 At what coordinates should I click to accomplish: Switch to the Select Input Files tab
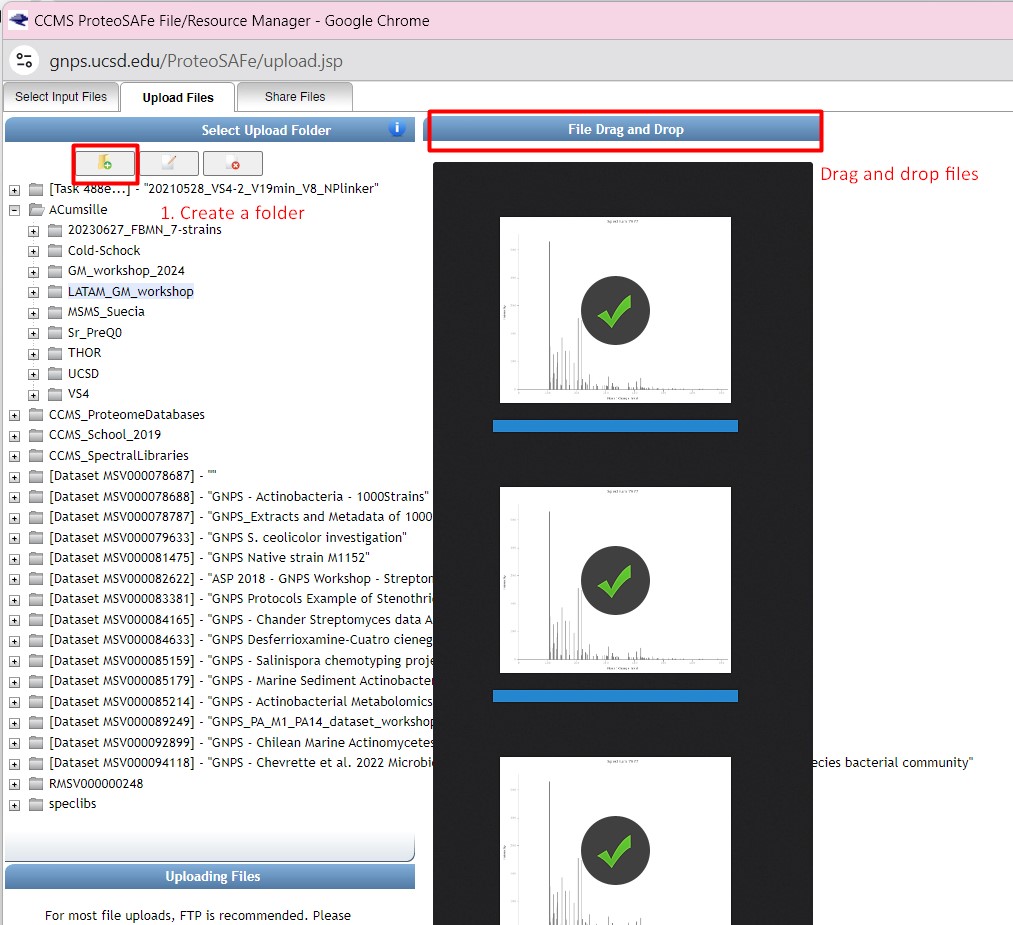coord(61,97)
